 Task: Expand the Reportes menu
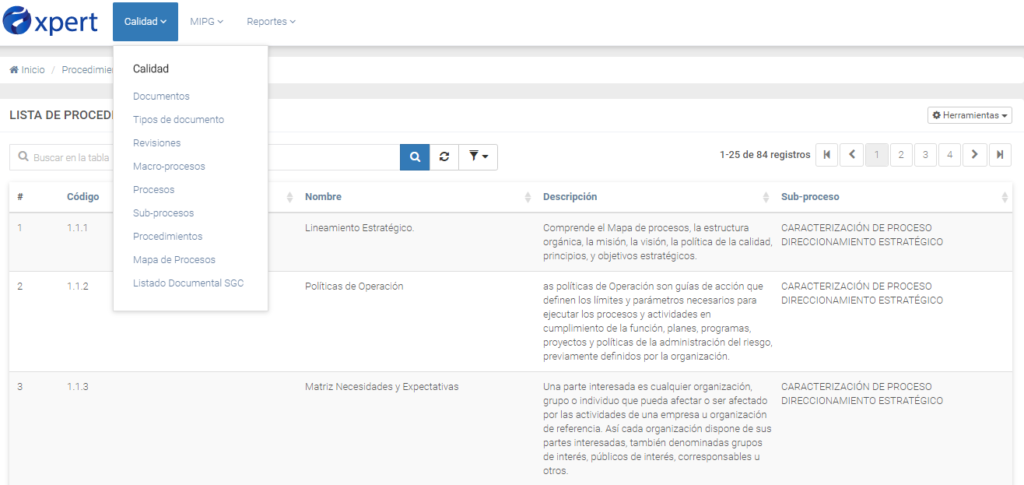271,21
